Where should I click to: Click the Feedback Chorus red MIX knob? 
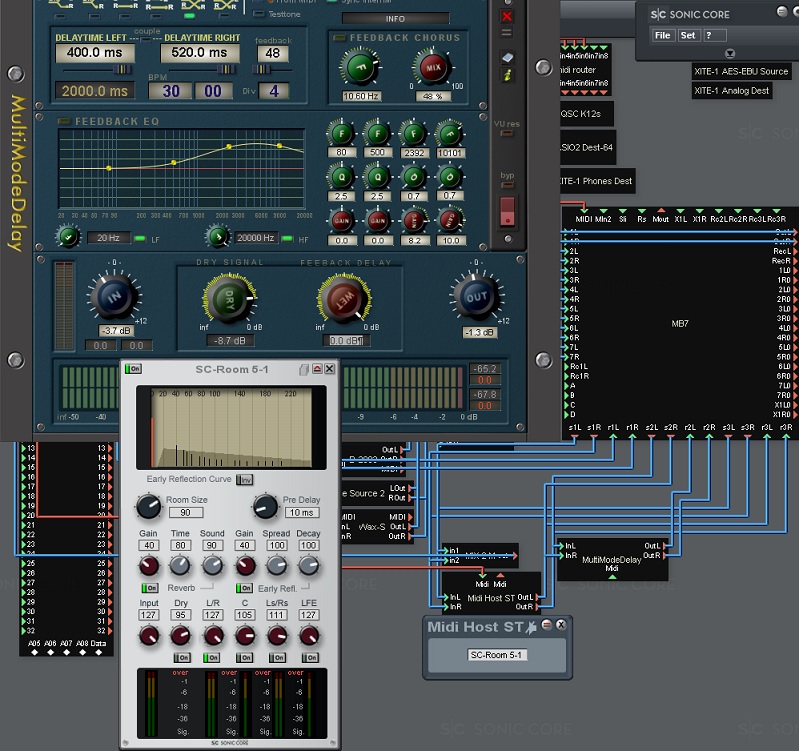point(433,67)
